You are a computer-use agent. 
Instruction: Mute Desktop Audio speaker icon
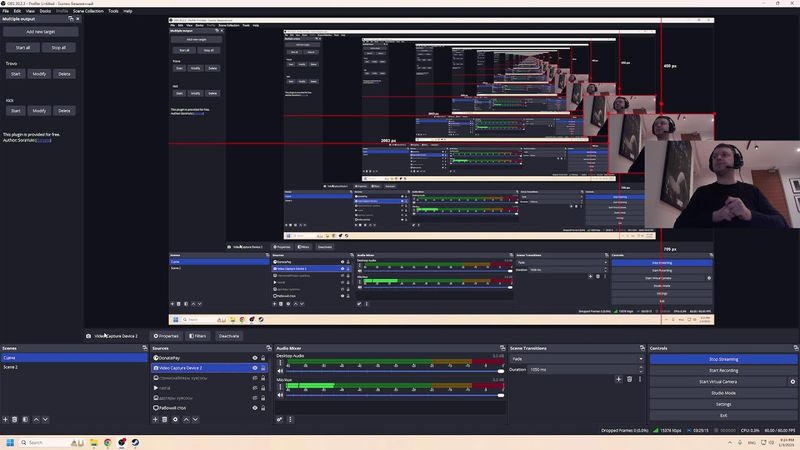tap(280, 370)
